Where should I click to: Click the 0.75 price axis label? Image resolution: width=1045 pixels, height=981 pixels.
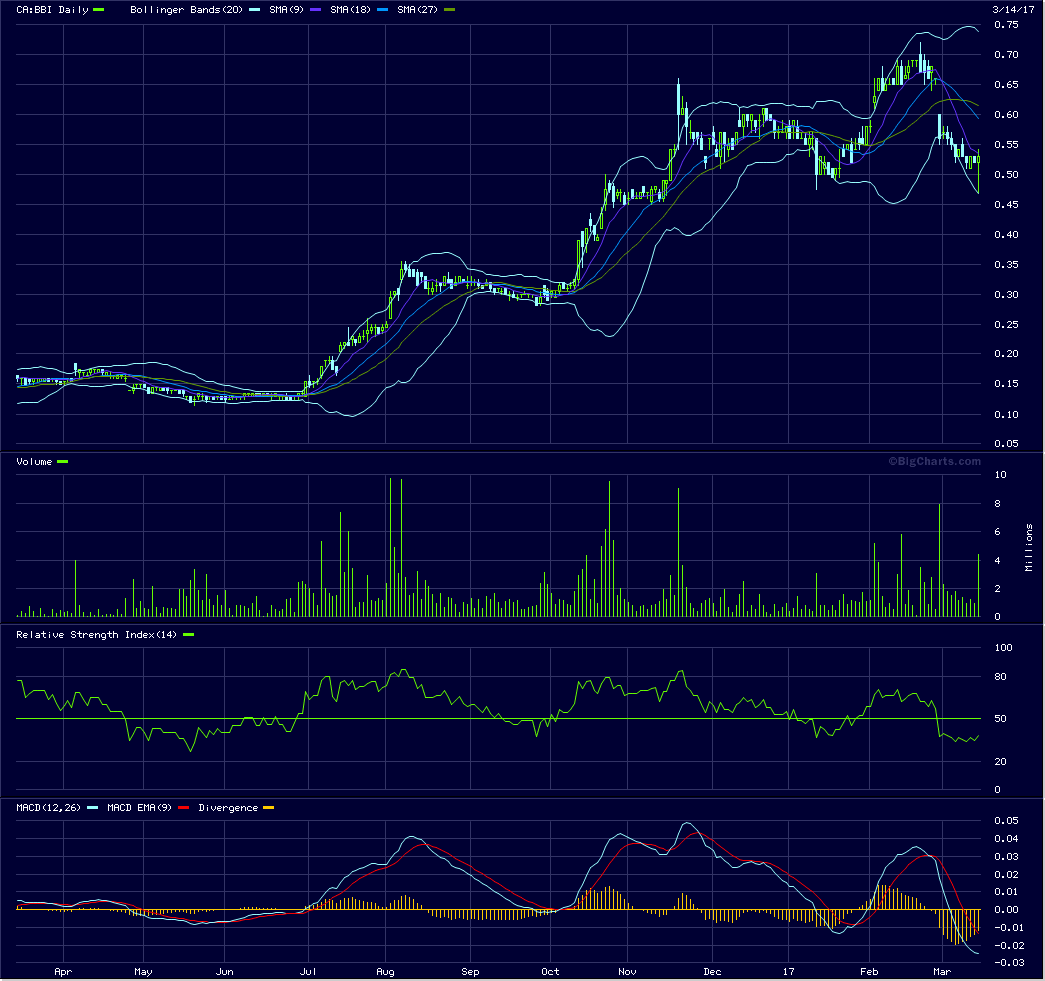pyautogui.click(x=1006, y=26)
